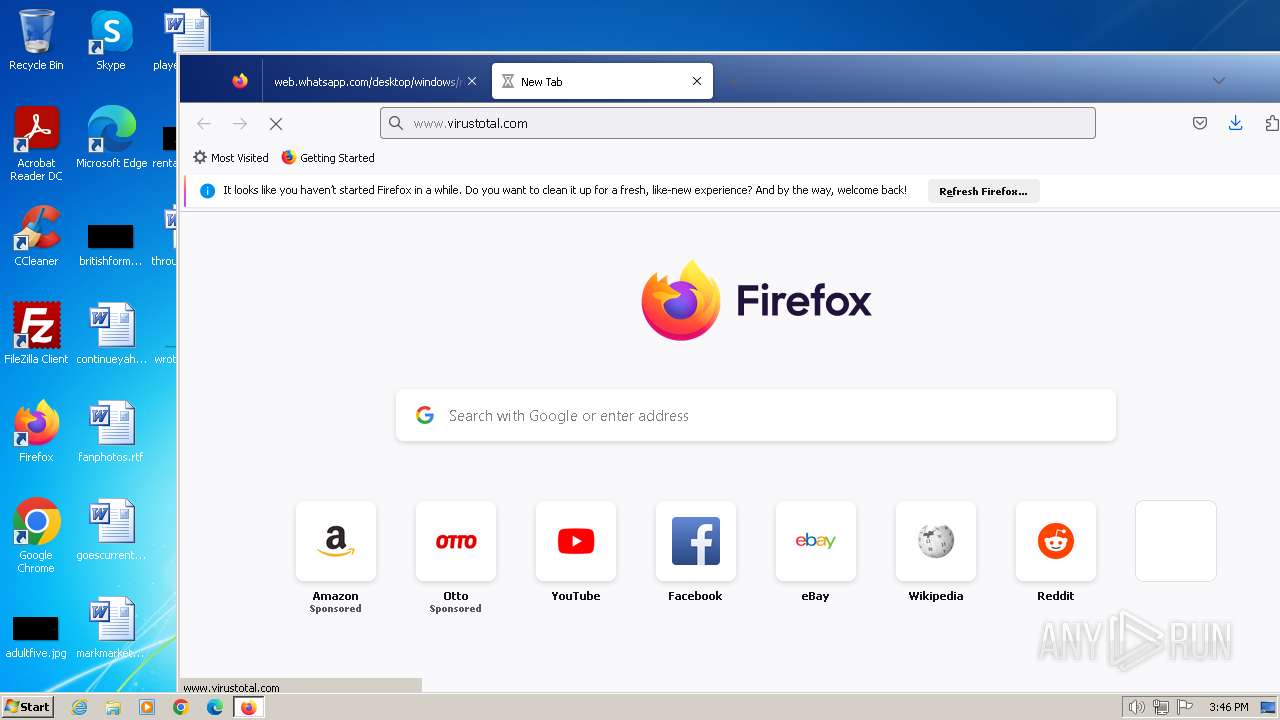1280x720 pixels.
Task: Open Acrobat Reader DC desktop shortcut
Action: pos(36,144)
